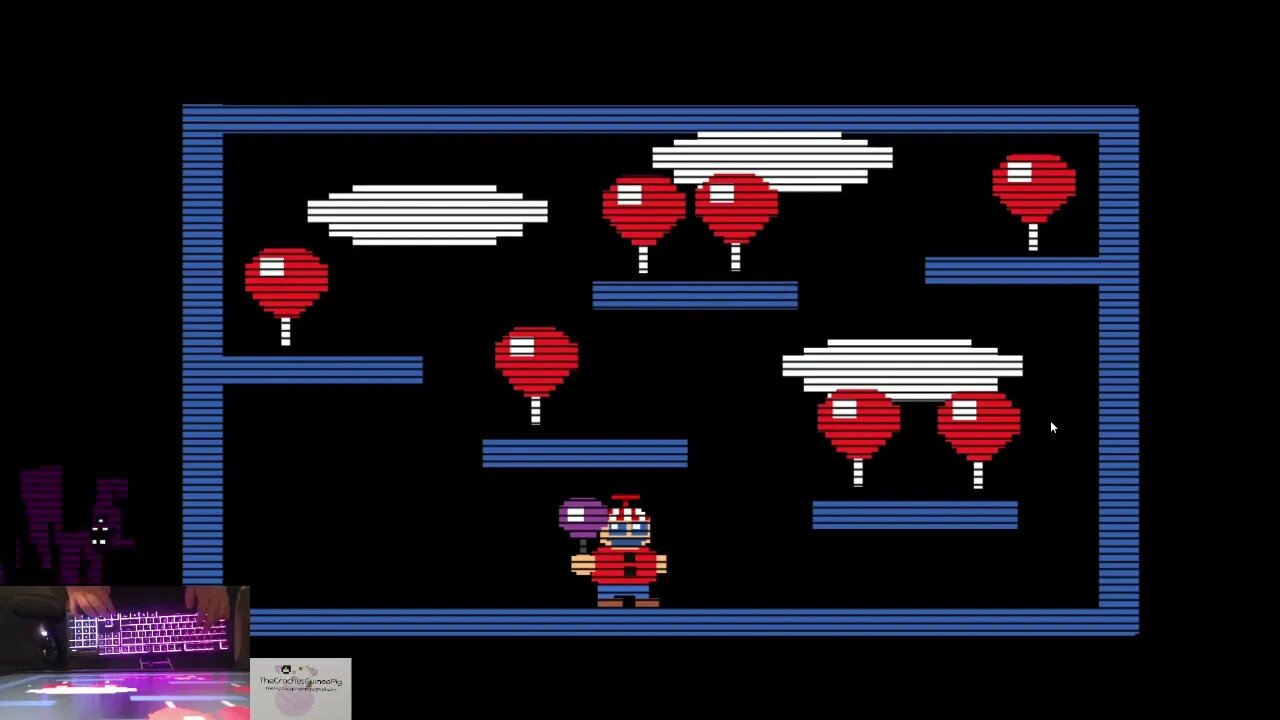The width and height of the screenshot is (1280, 720).
Task: Click the blue platform under the lower-right balloons
Action: (915, 515)
